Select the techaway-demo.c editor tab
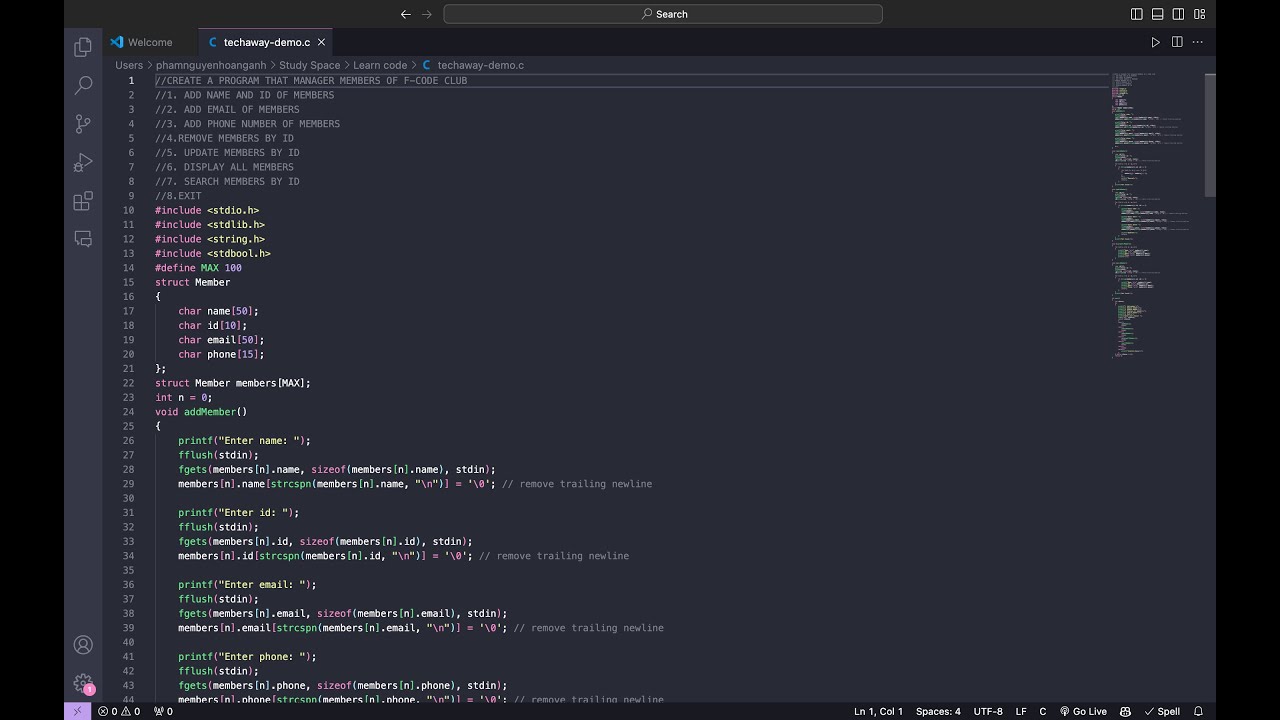1280x720 pixels. click(266, 42)
